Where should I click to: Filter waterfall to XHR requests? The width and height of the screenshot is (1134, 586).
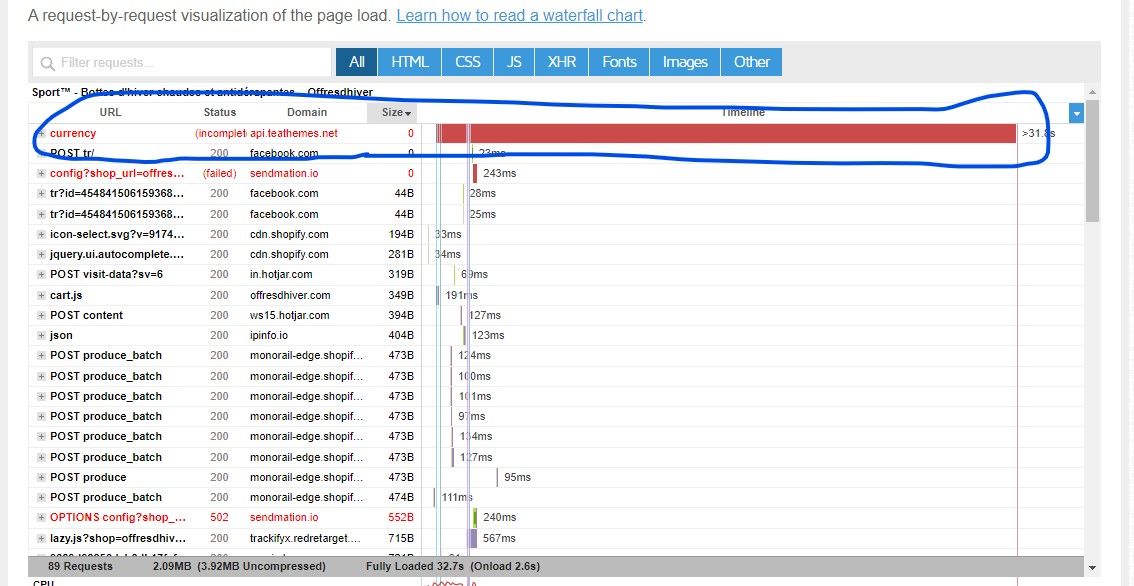(562, 62)
